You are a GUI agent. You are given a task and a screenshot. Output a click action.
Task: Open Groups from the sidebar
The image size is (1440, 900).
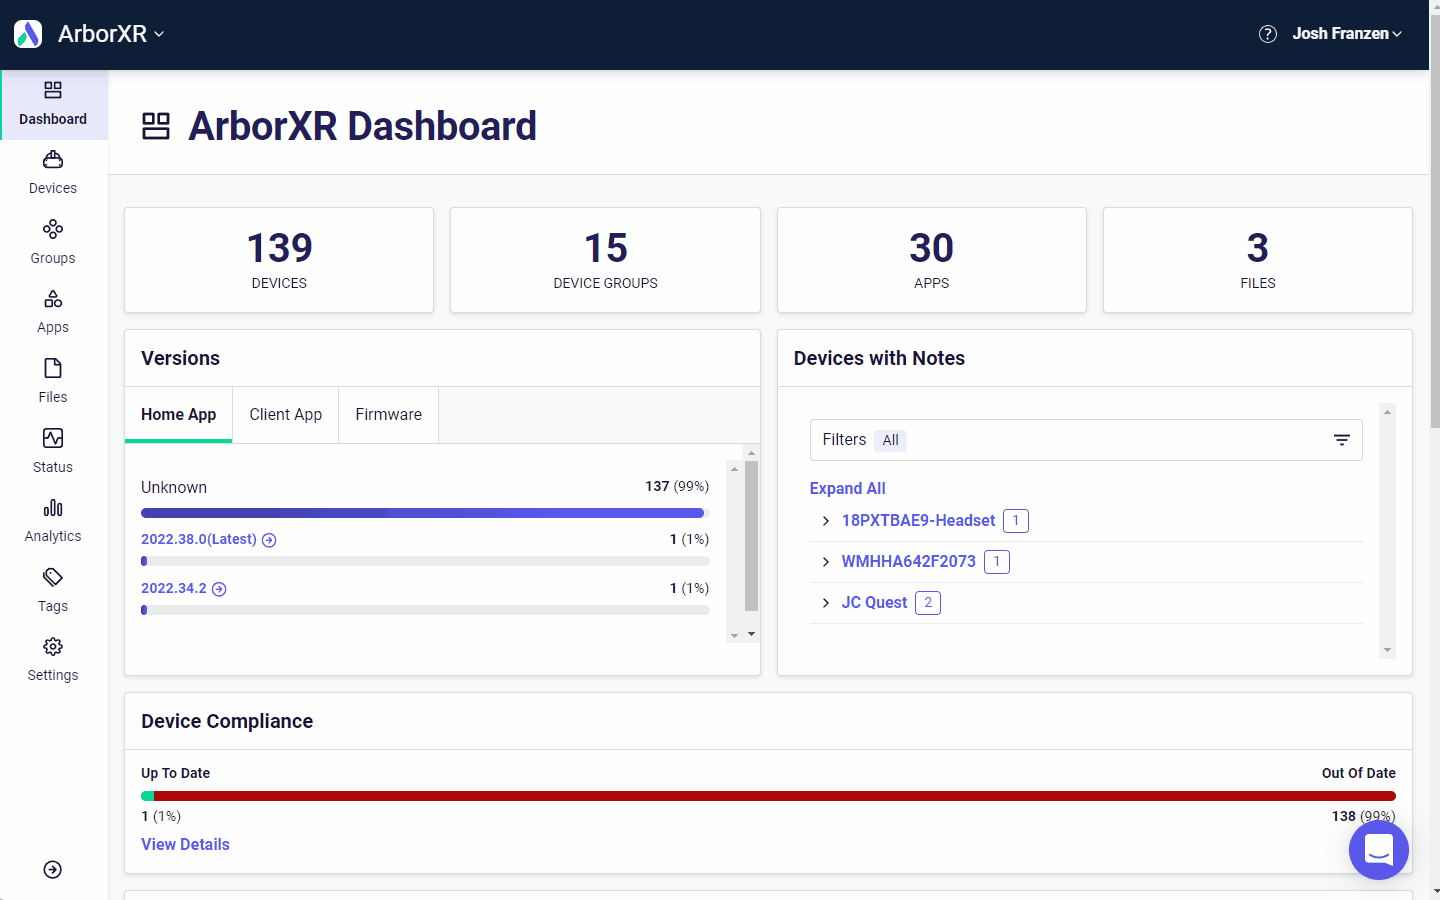click(53, 244)
